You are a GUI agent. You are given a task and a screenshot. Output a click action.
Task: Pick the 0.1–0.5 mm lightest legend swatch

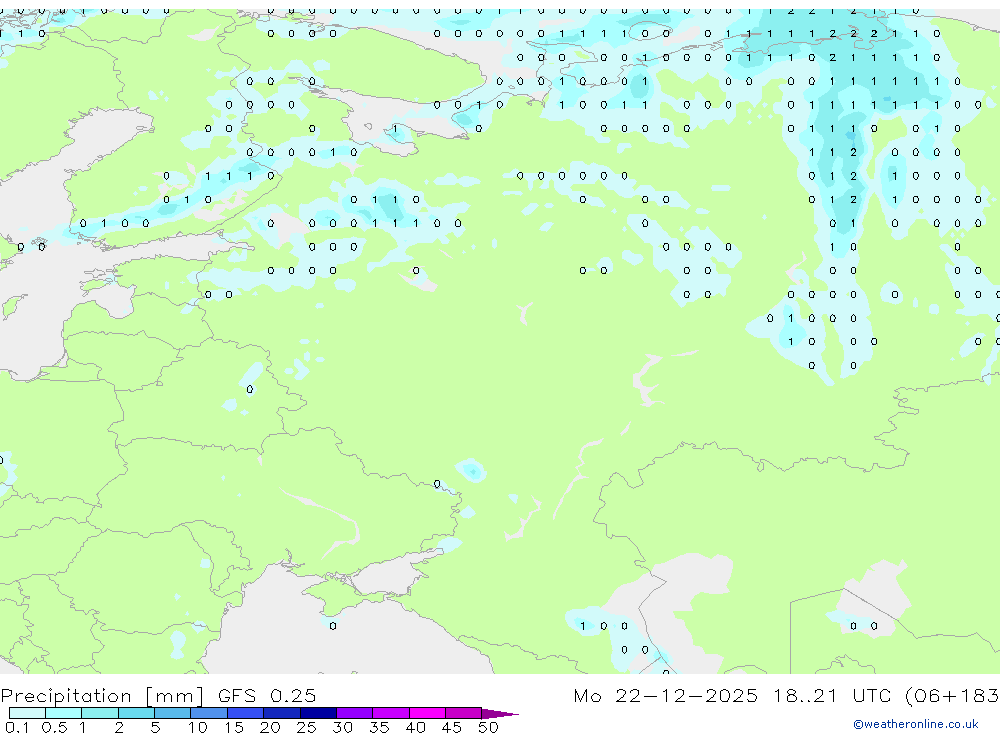27,713
